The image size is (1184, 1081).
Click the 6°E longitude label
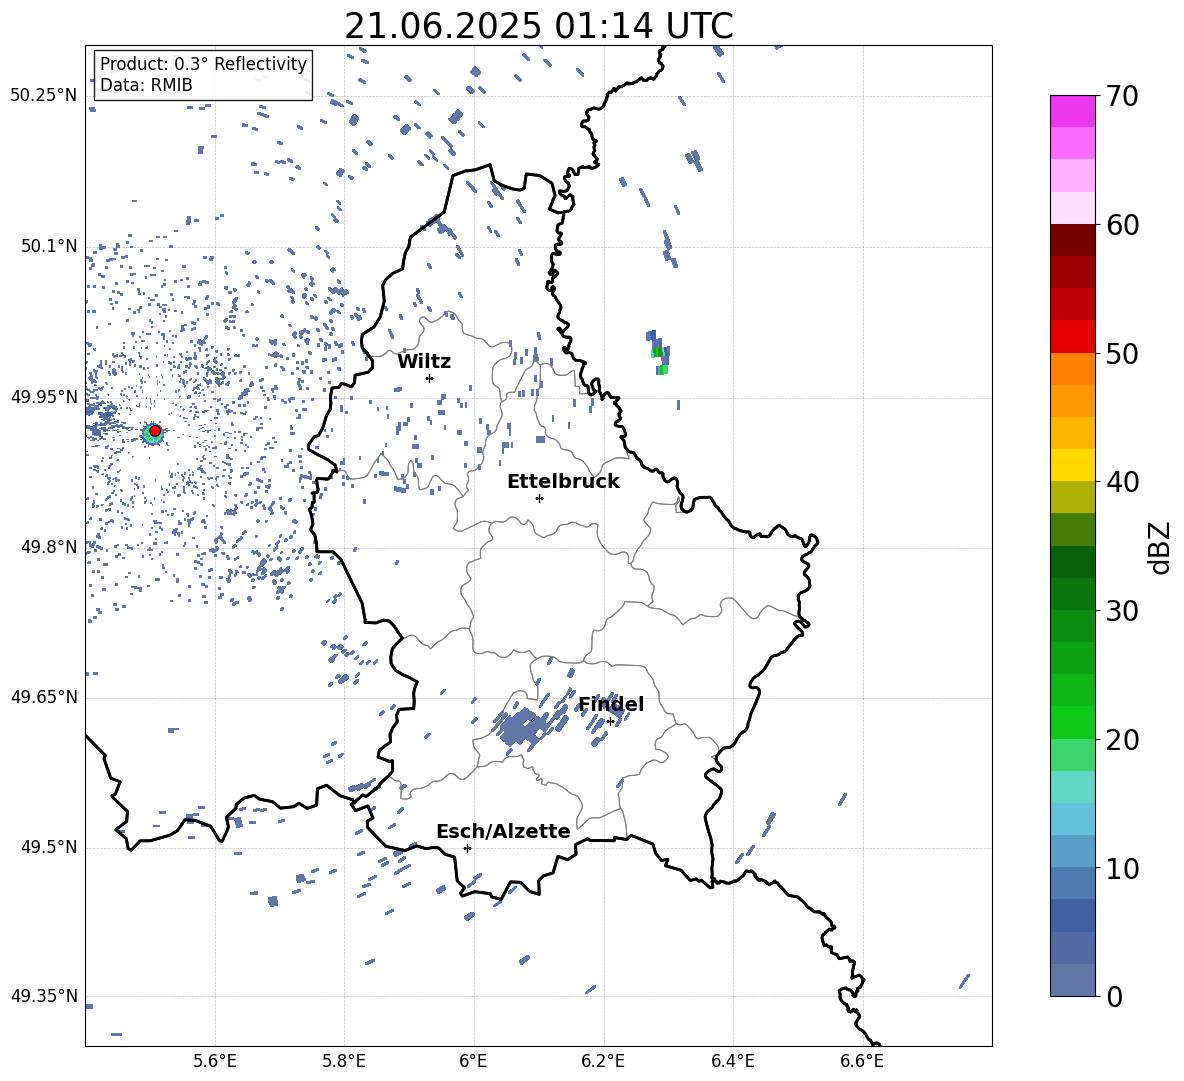[473, 1061]
